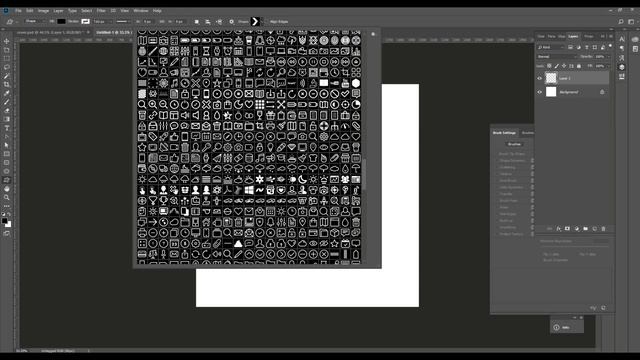Link shape width and height
The width and height of the screenshot is (640, 360).
point(162,22)
